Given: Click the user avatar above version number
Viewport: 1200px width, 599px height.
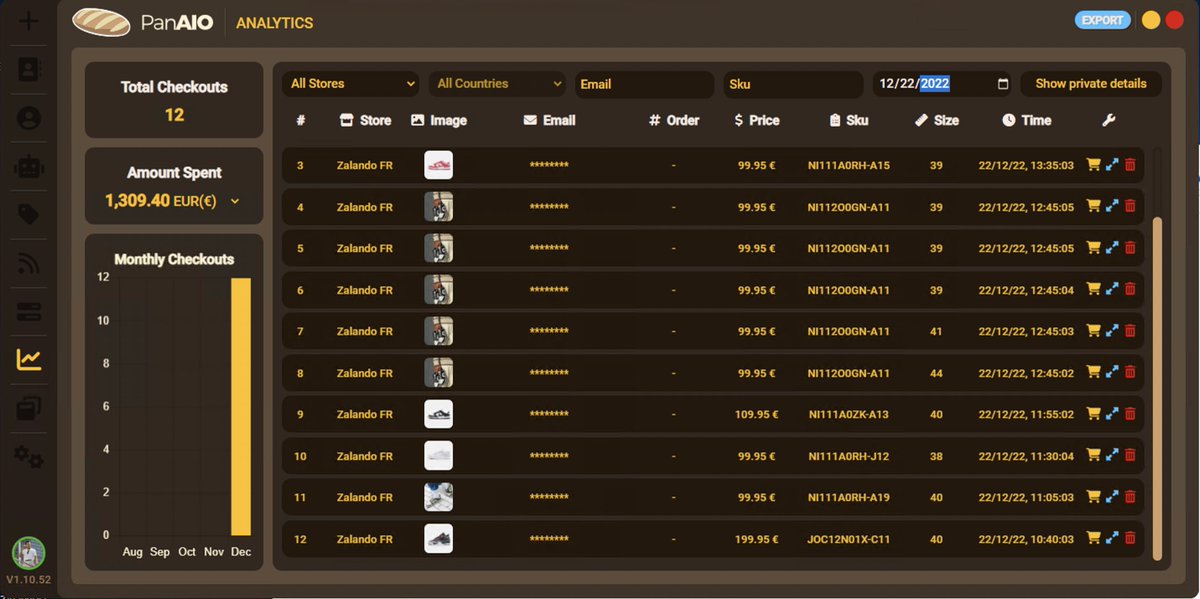Looking at the screenshot, I should pos(28,553).
